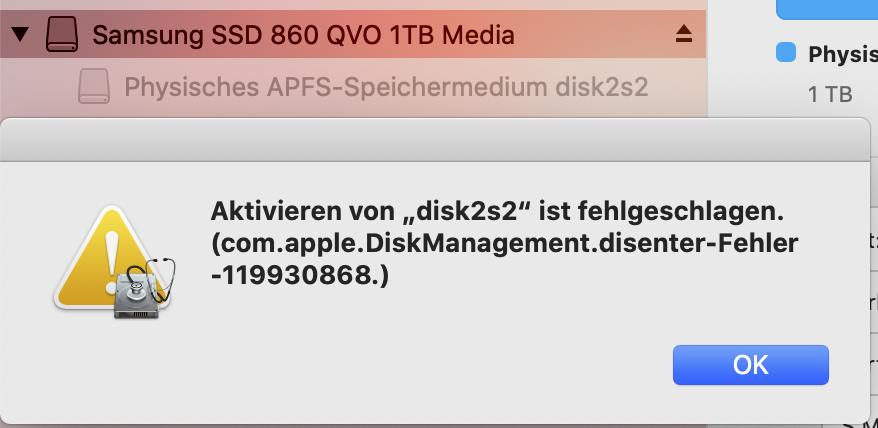This screenshot has width=878, height=428.
Task: Click the 1 TB capacity text
Action: [x=829, y=94]
